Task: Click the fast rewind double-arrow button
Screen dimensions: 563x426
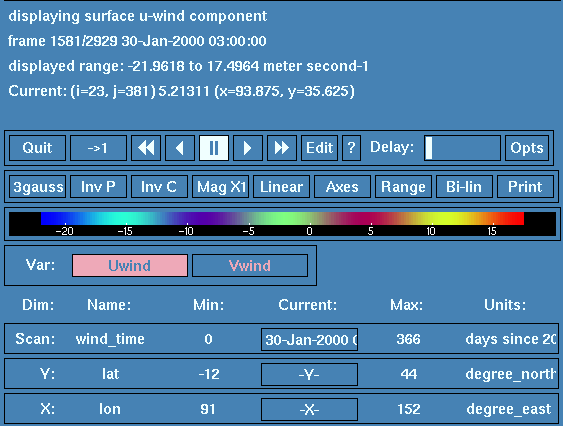Action: click(x=146, y=148)
